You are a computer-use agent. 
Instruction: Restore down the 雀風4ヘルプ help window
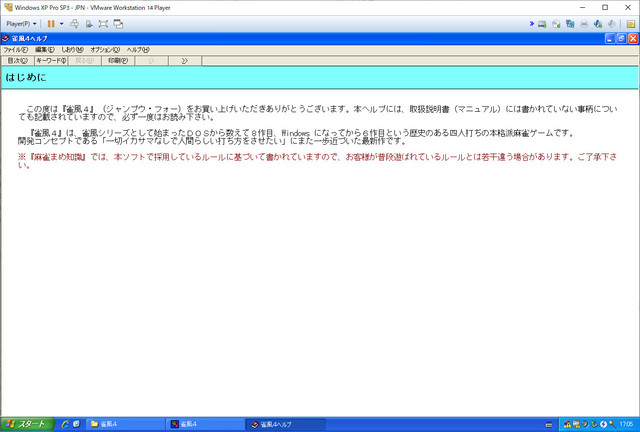coord(621,39)
